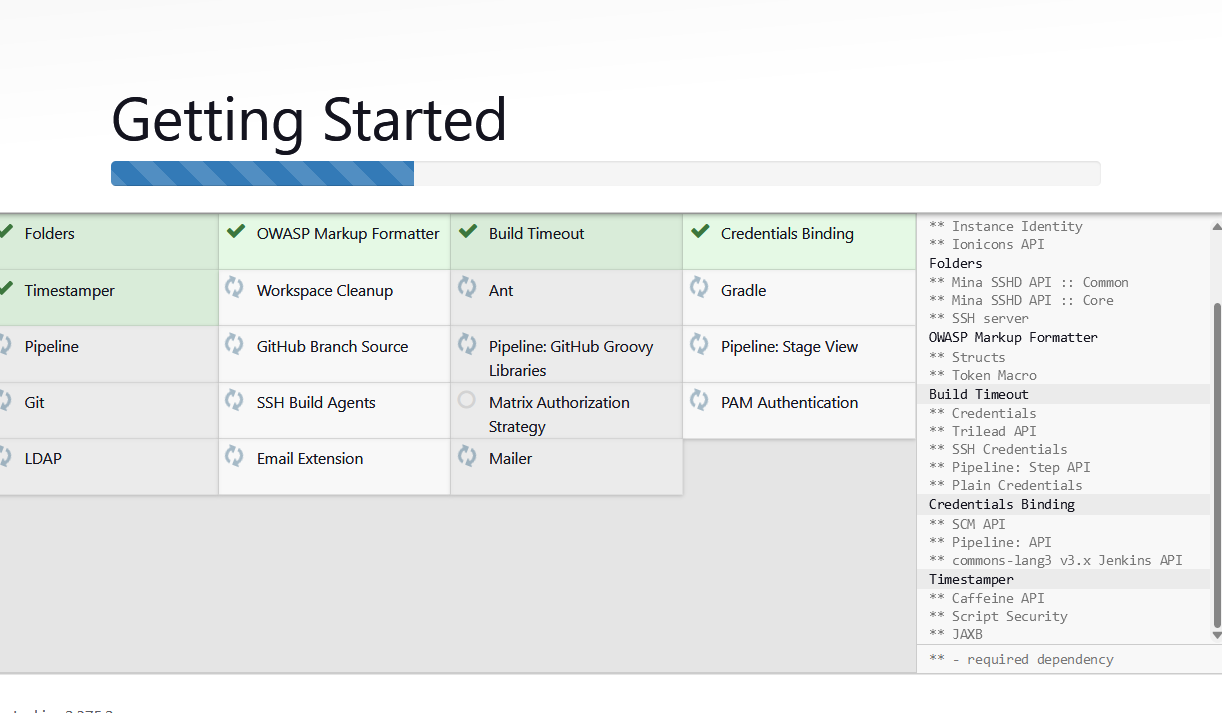1222x713 pixels.
Task: Click the spinner beside PAM Authentication
Action: point(699,401)
